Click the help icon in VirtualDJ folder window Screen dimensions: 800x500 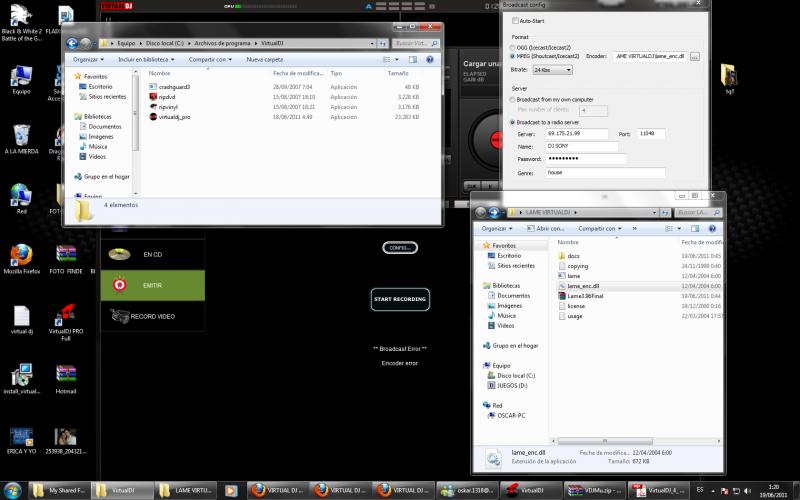(430, 60)
